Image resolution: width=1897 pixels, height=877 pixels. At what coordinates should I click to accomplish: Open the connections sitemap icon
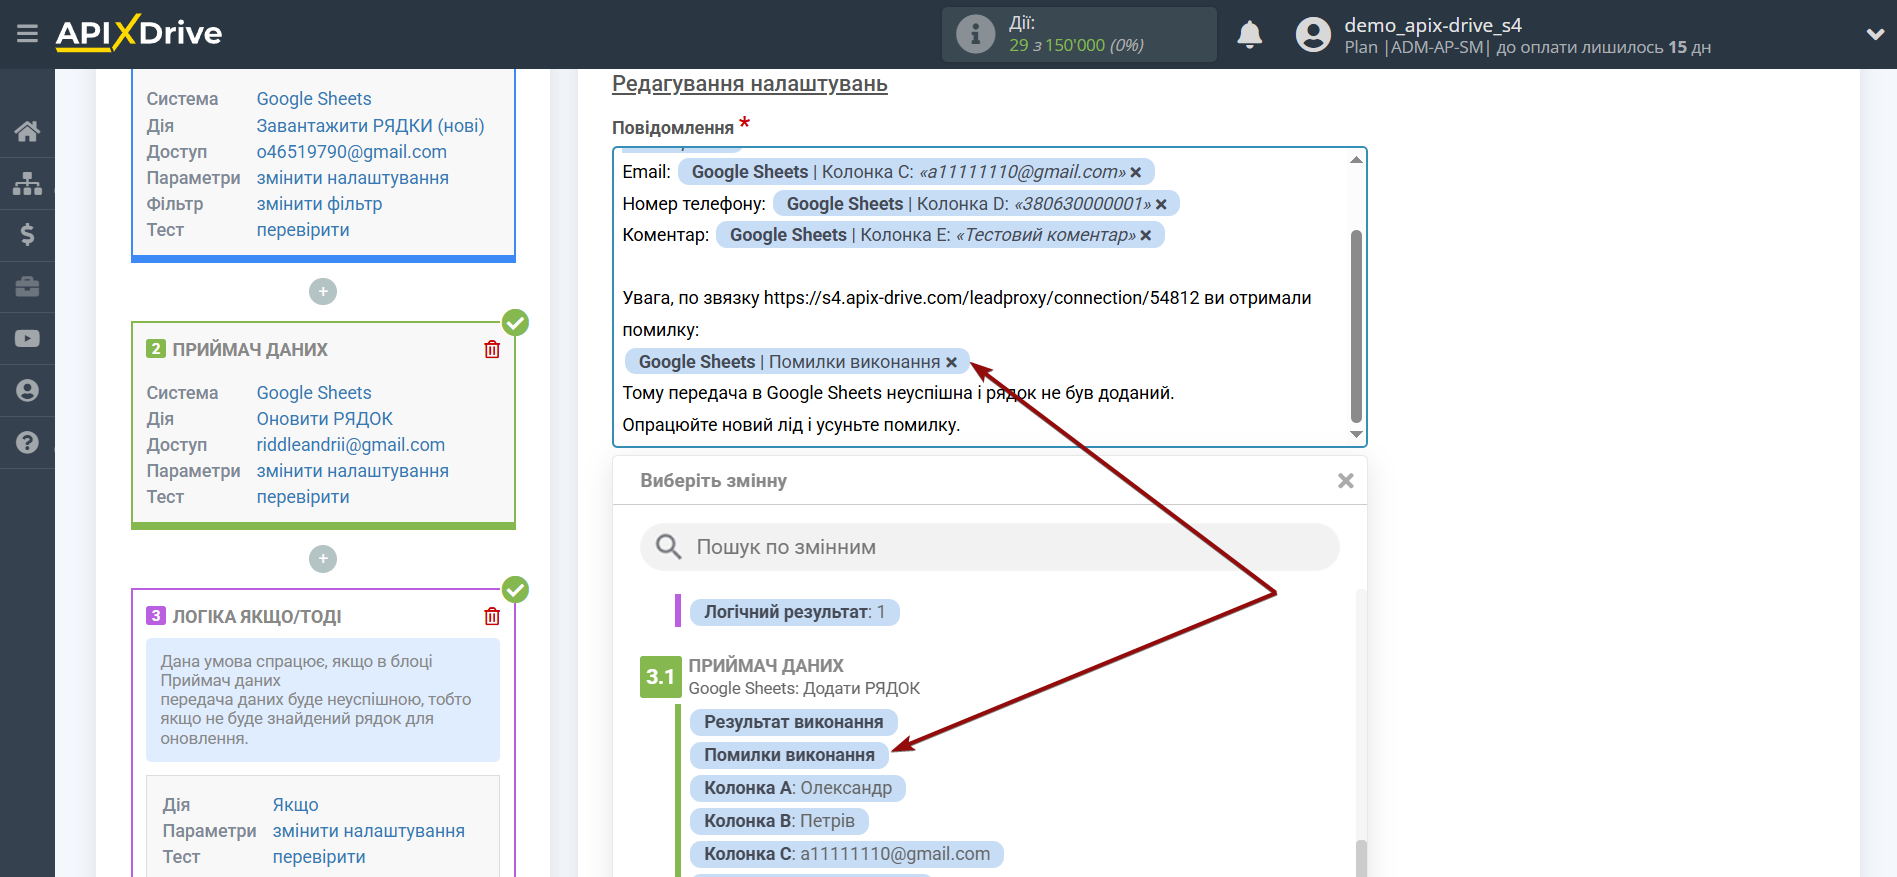(27, 183)
